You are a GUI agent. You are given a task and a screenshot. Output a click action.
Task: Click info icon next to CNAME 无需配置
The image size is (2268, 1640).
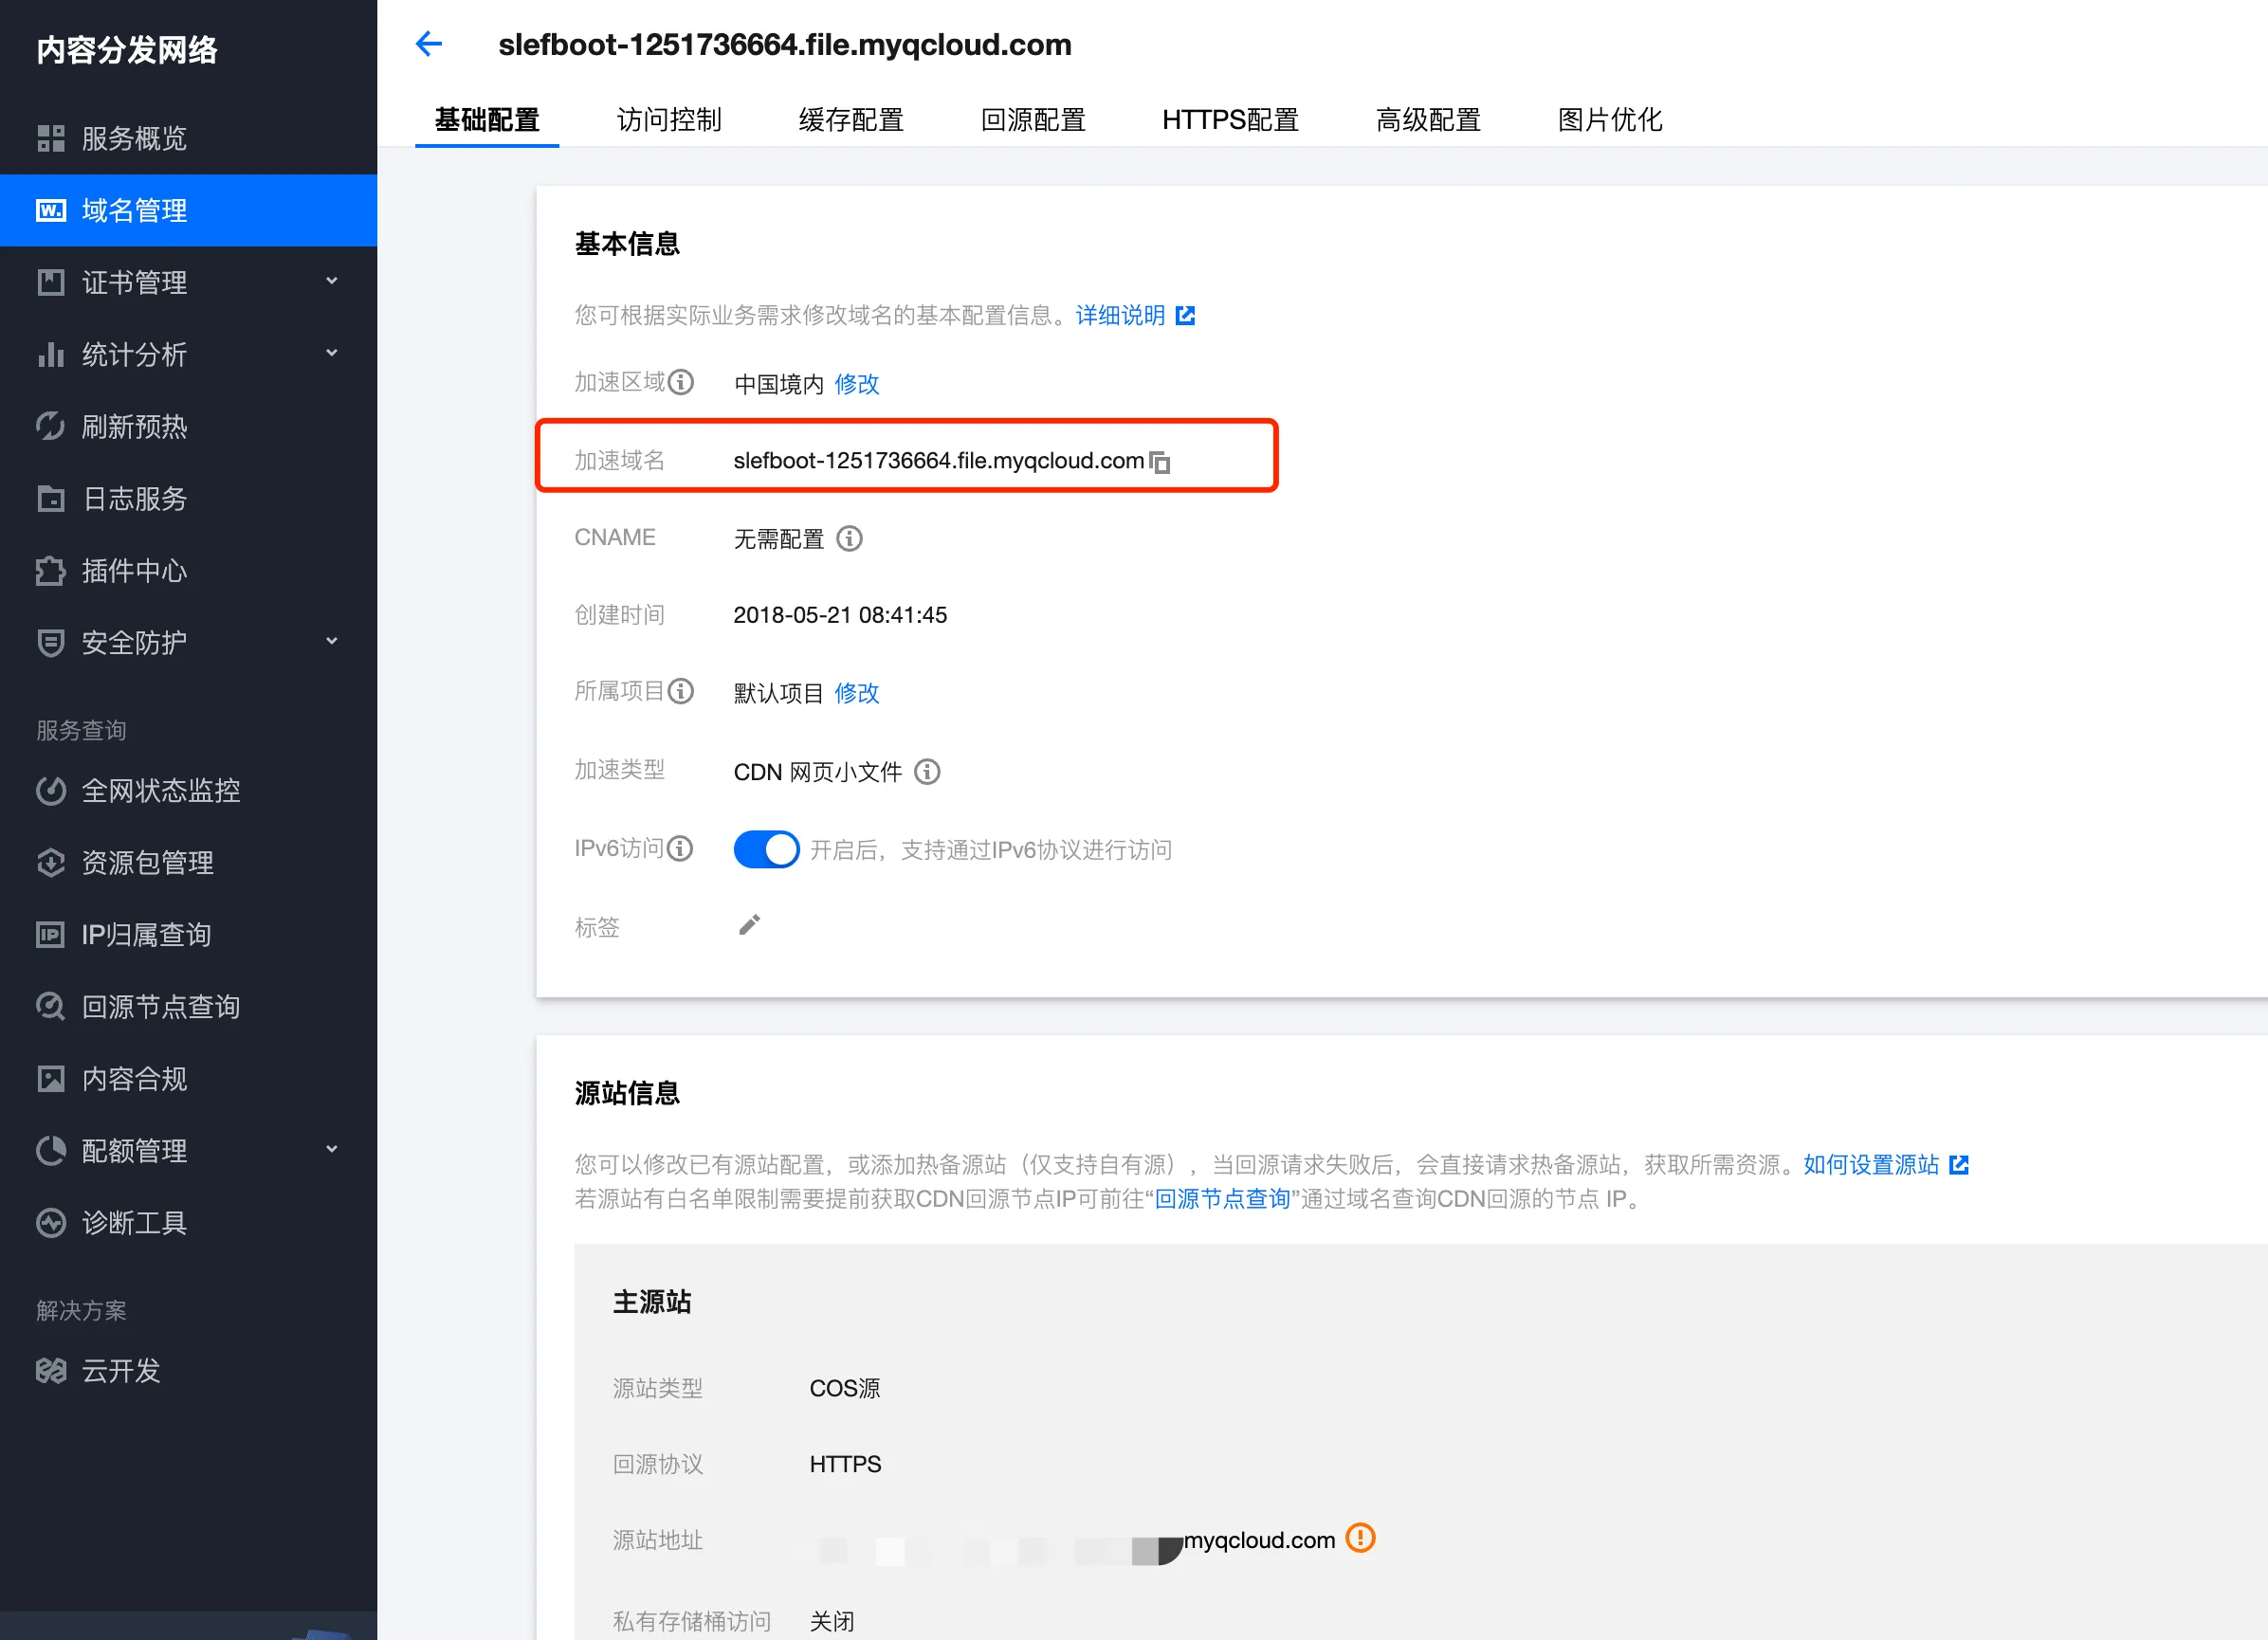[849, 539]
